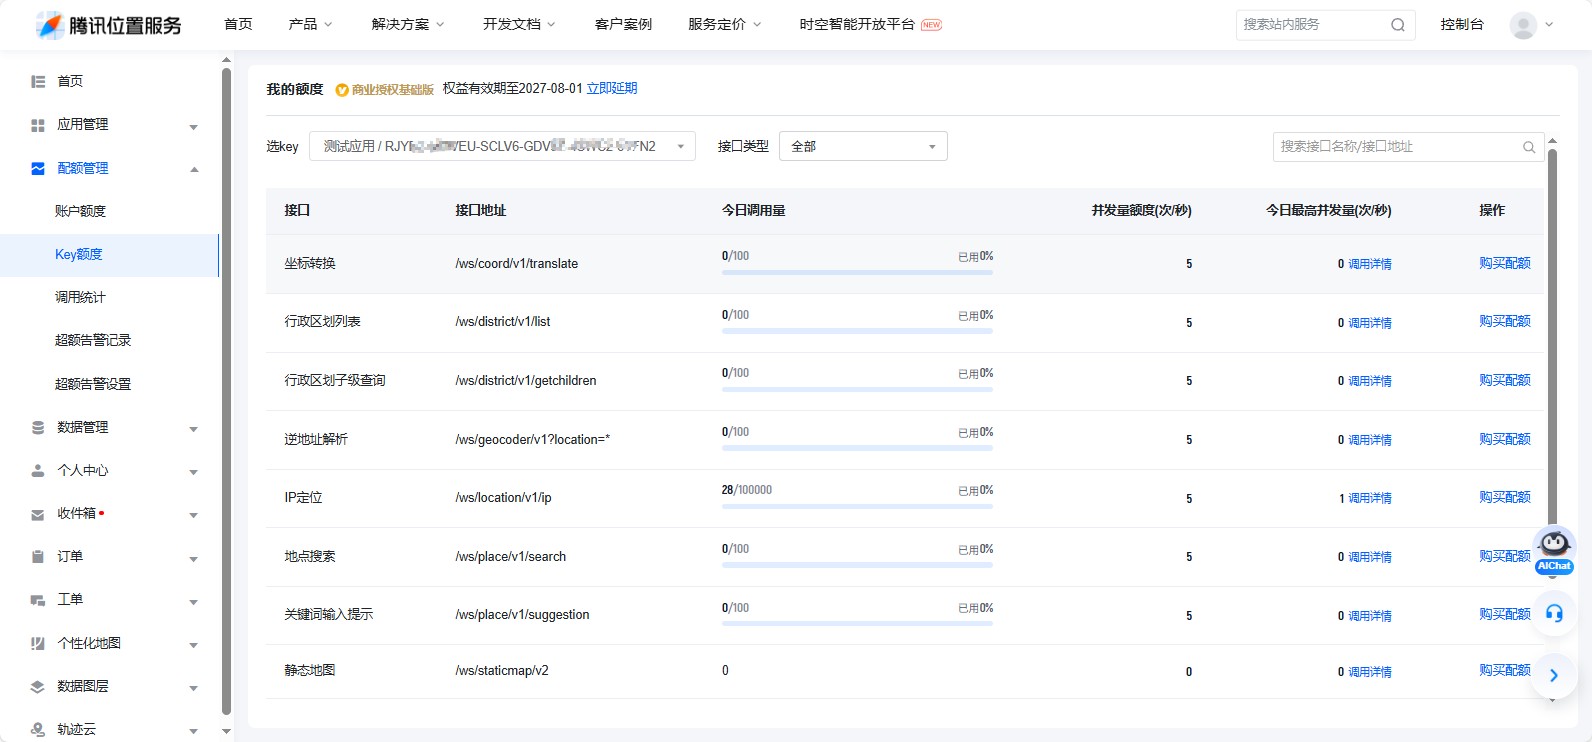This screenshot has width=1592, height=742.
Task: Open the 接口类型 dropdown showing 全部
Action: tap(862, 147)
